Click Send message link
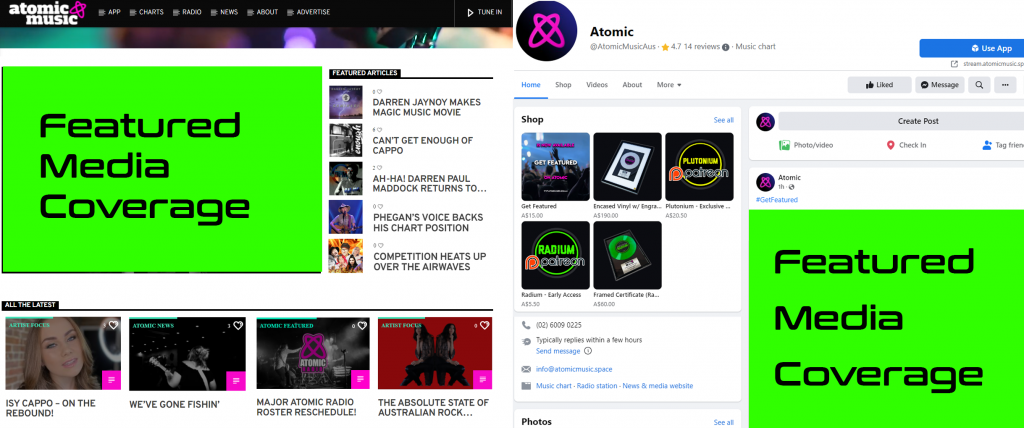1024x428 pixels. [558, 351]
